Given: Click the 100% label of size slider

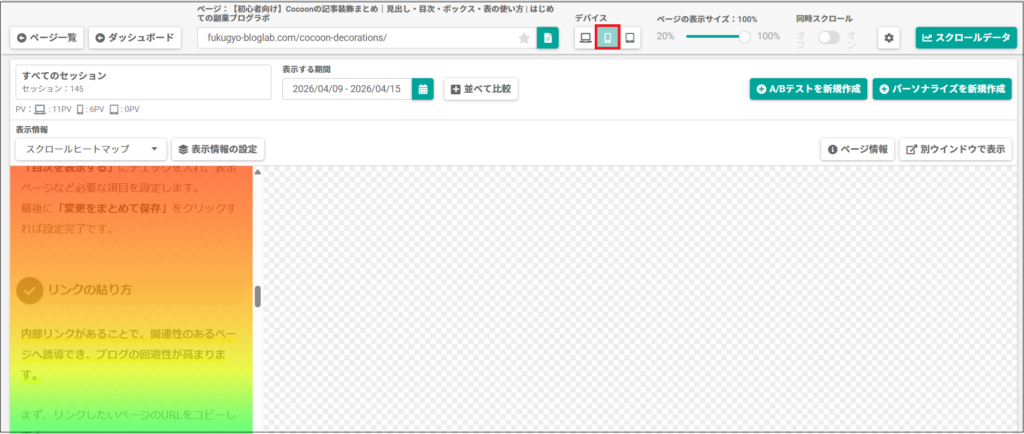Looking at the screenshot, I should 768,37.
